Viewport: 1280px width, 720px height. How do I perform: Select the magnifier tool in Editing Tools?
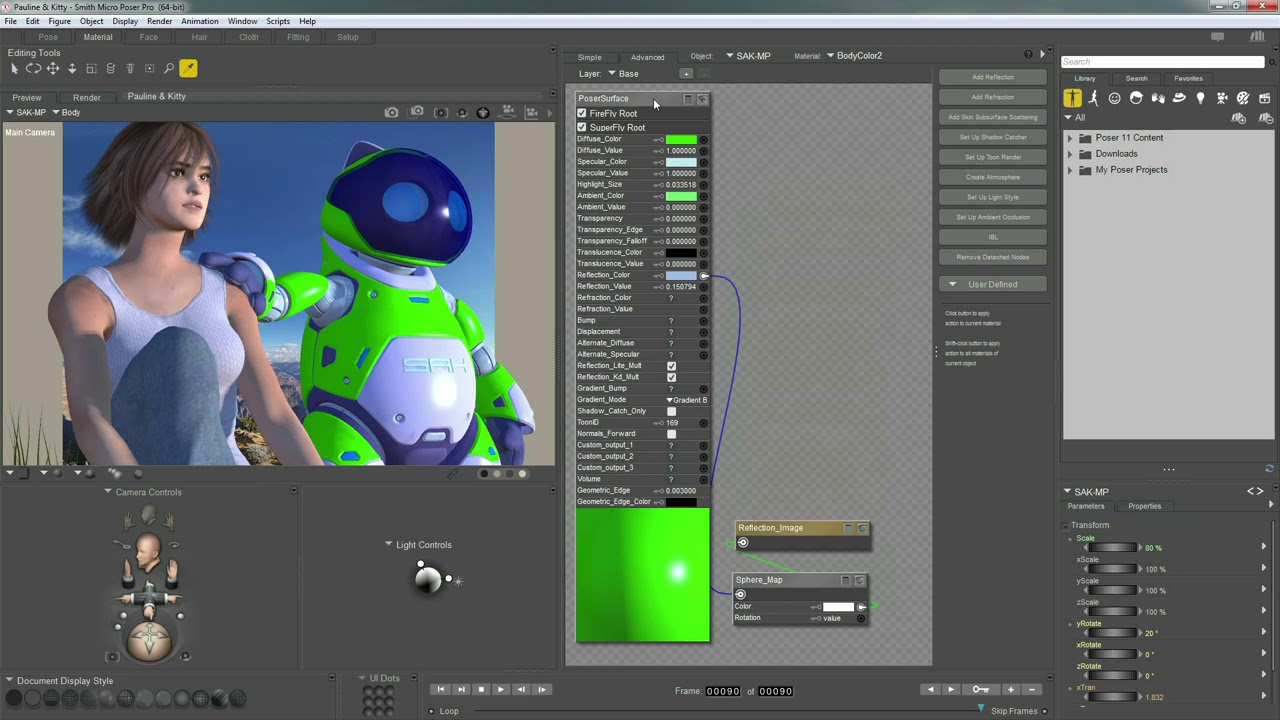pyautogui.click(x=169, y=68)
